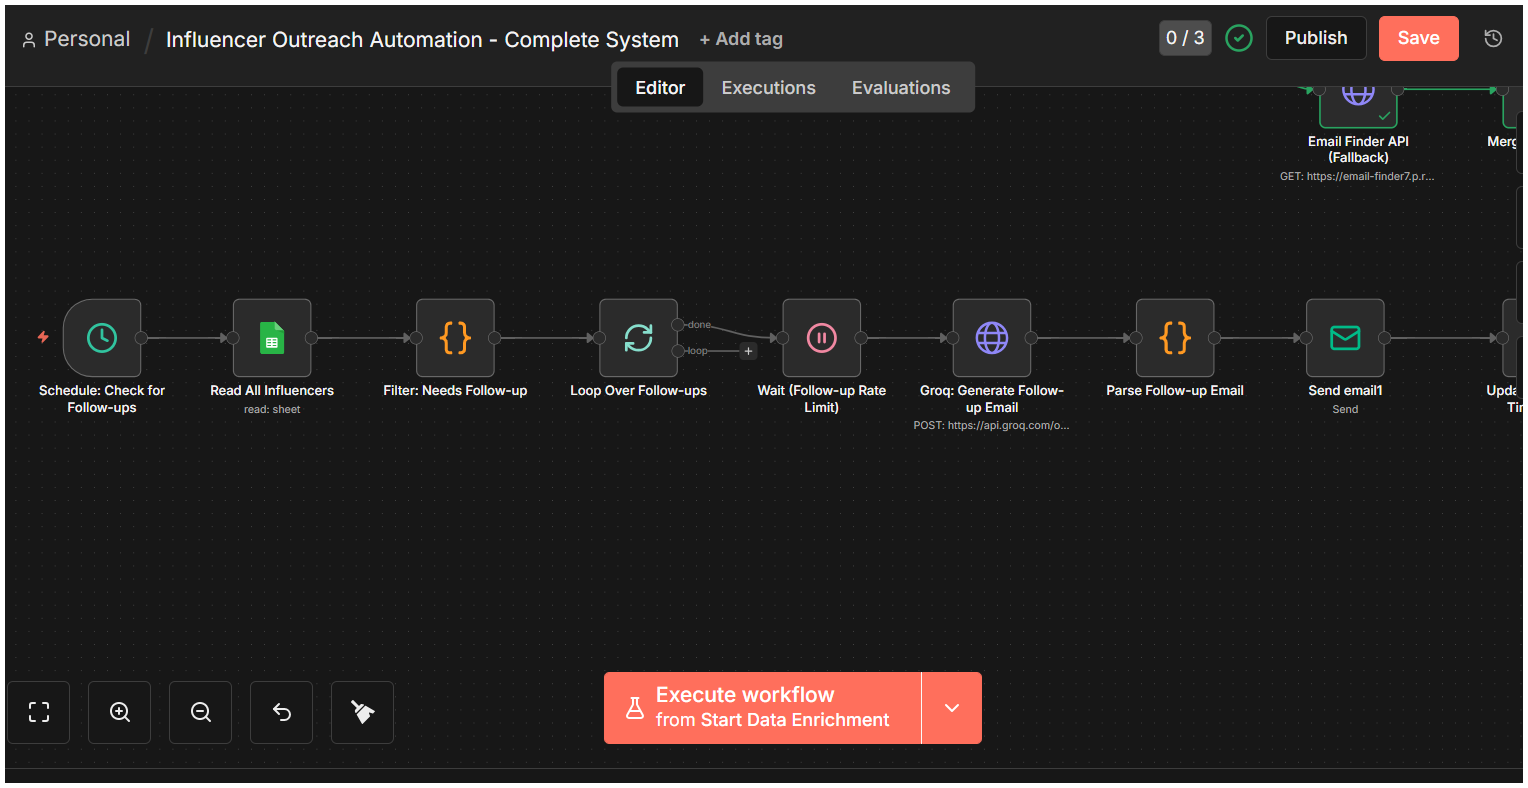Click the green check status icon

click(1239, 38)
